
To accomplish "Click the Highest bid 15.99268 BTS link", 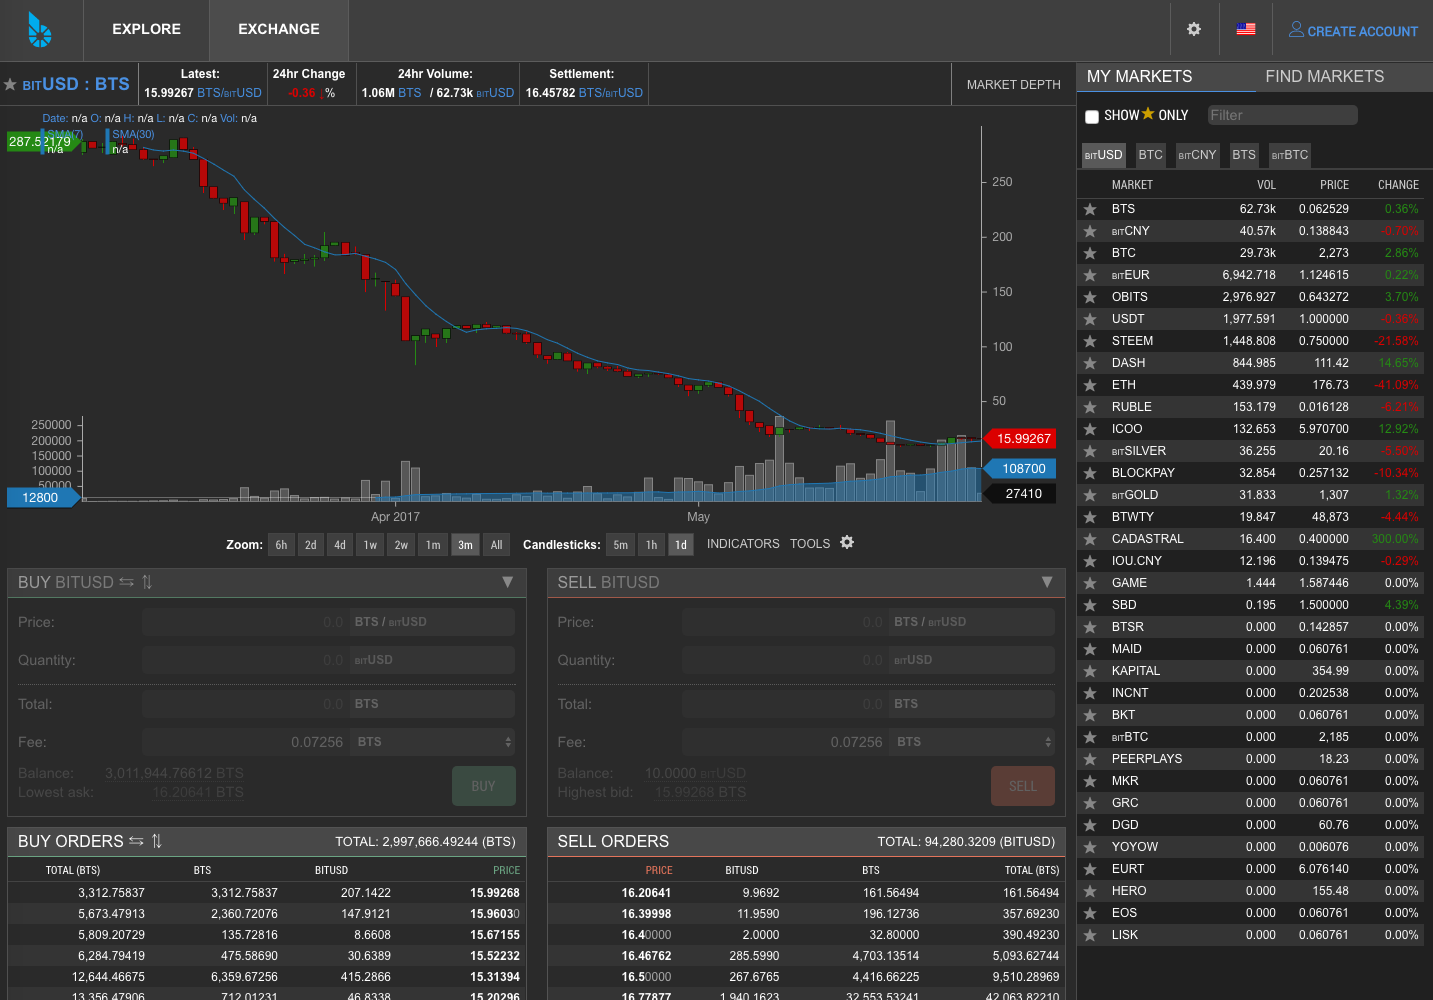I will point(701,792).
